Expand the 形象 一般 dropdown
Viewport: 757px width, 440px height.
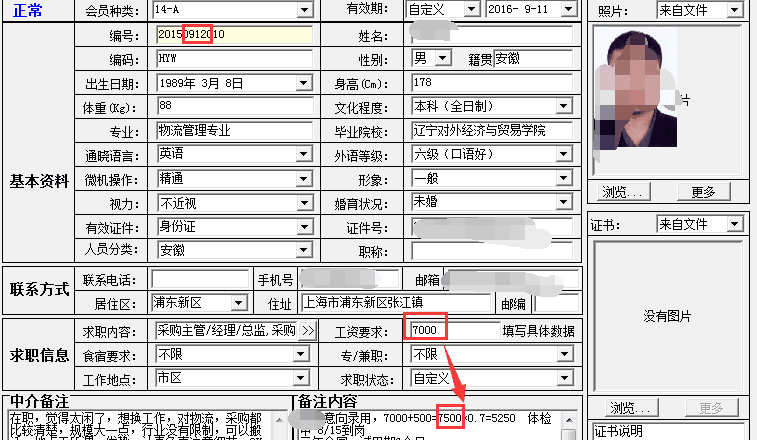point(563,179)
